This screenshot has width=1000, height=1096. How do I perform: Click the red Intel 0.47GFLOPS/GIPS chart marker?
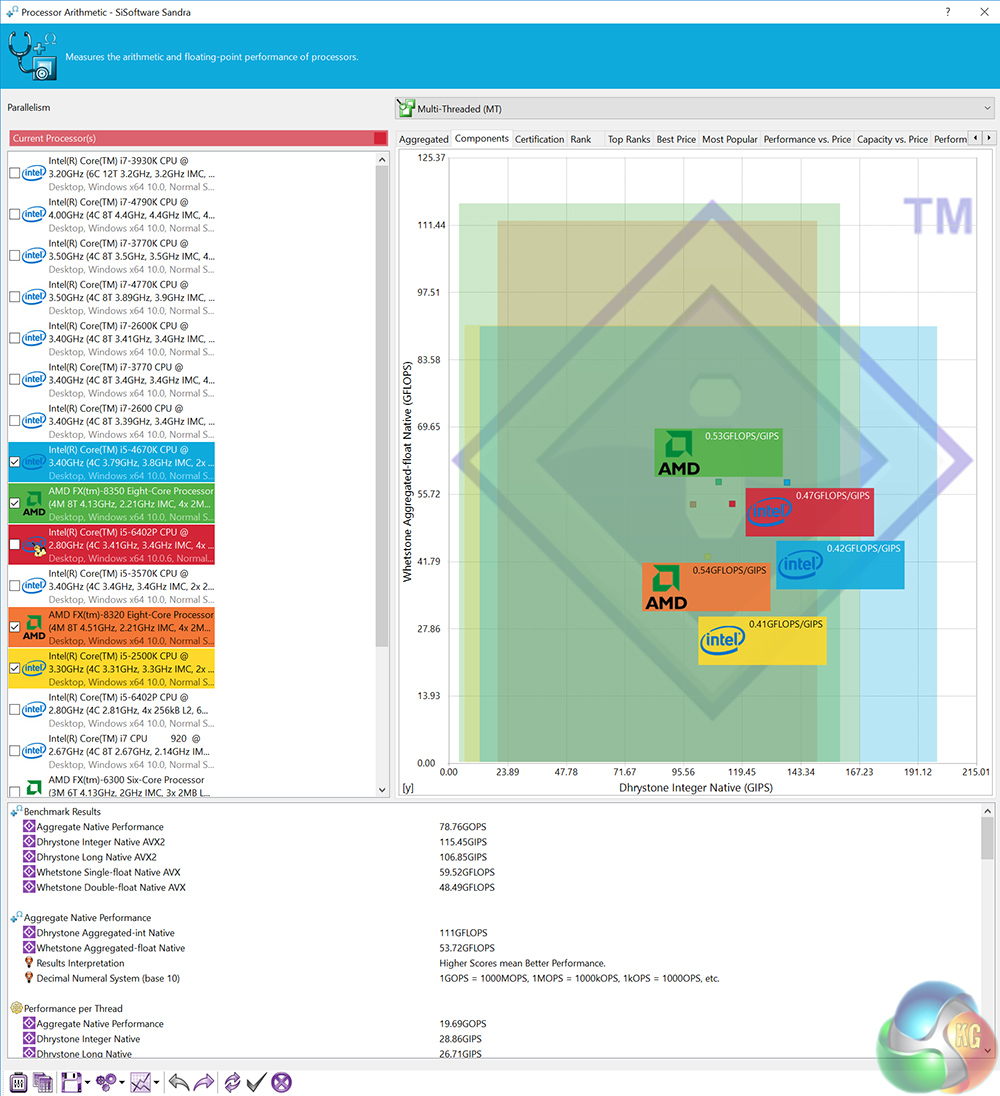pyautogui.click(x=809, y=512)
